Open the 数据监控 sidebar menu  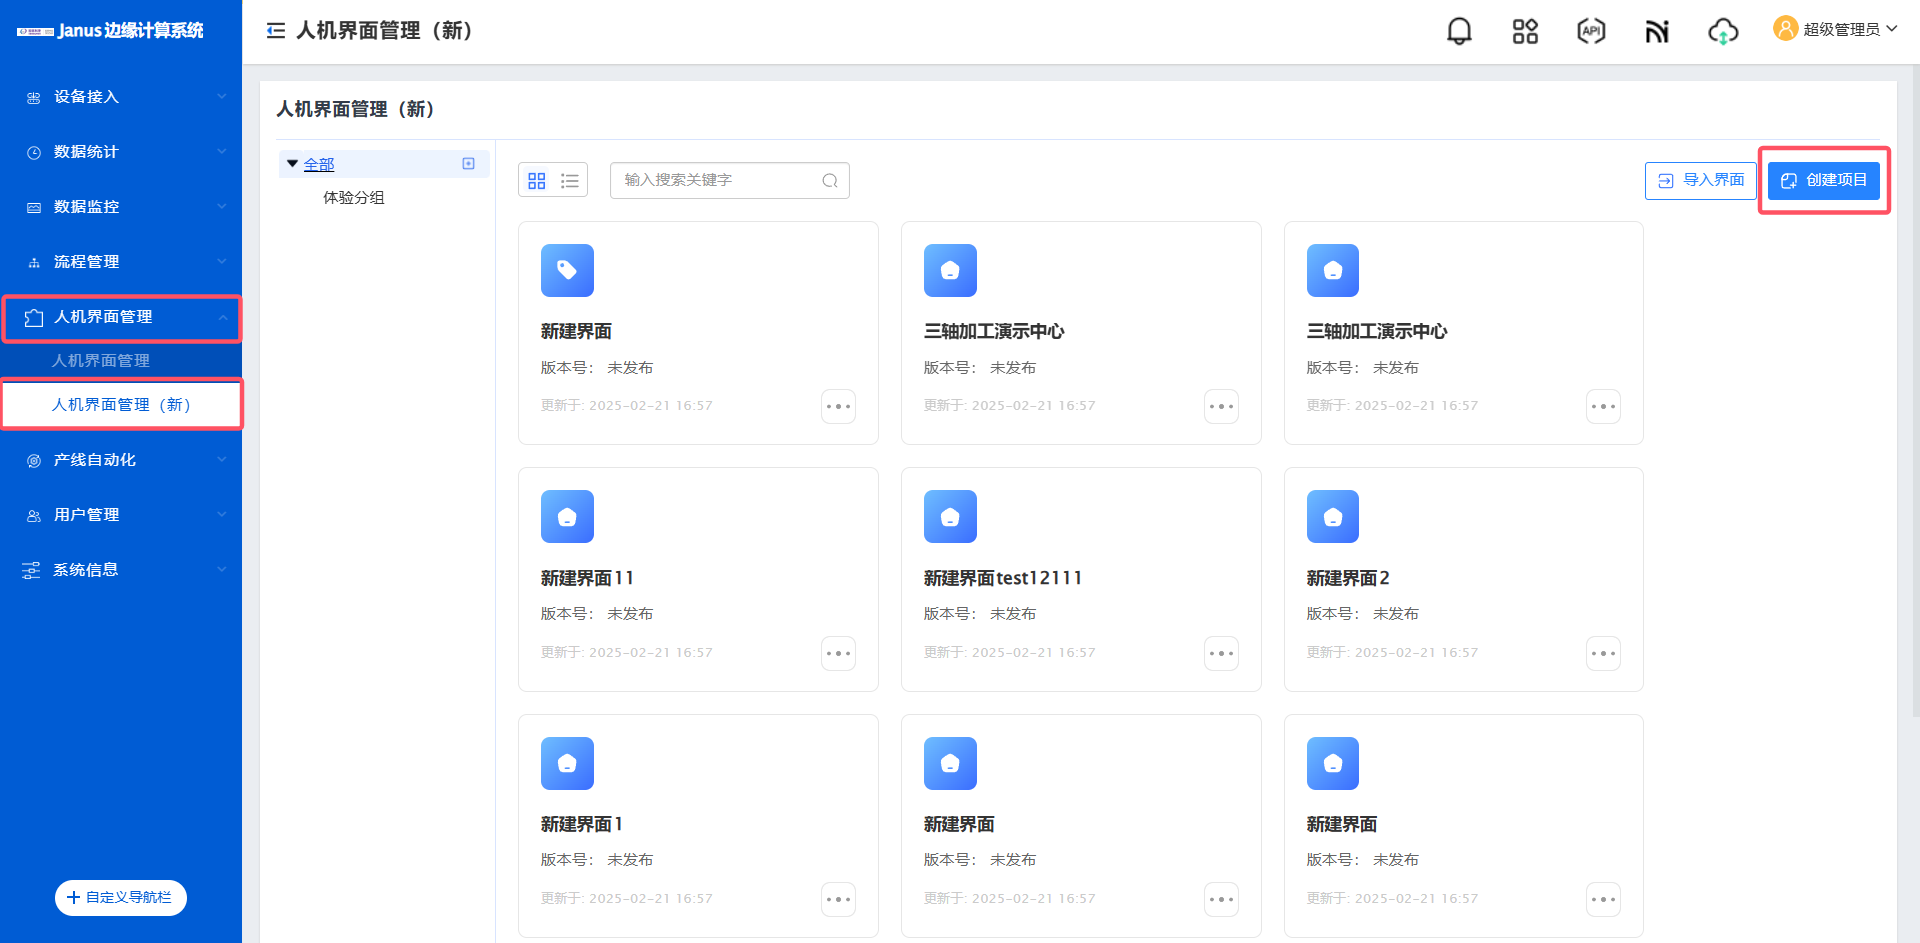(120, 207)
